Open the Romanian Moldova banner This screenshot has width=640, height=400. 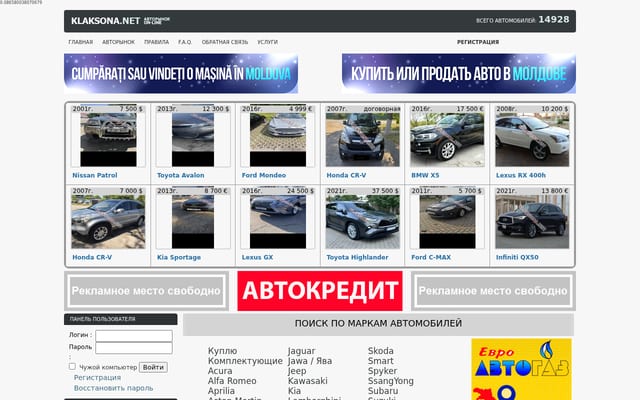click(x=181, y=73)
